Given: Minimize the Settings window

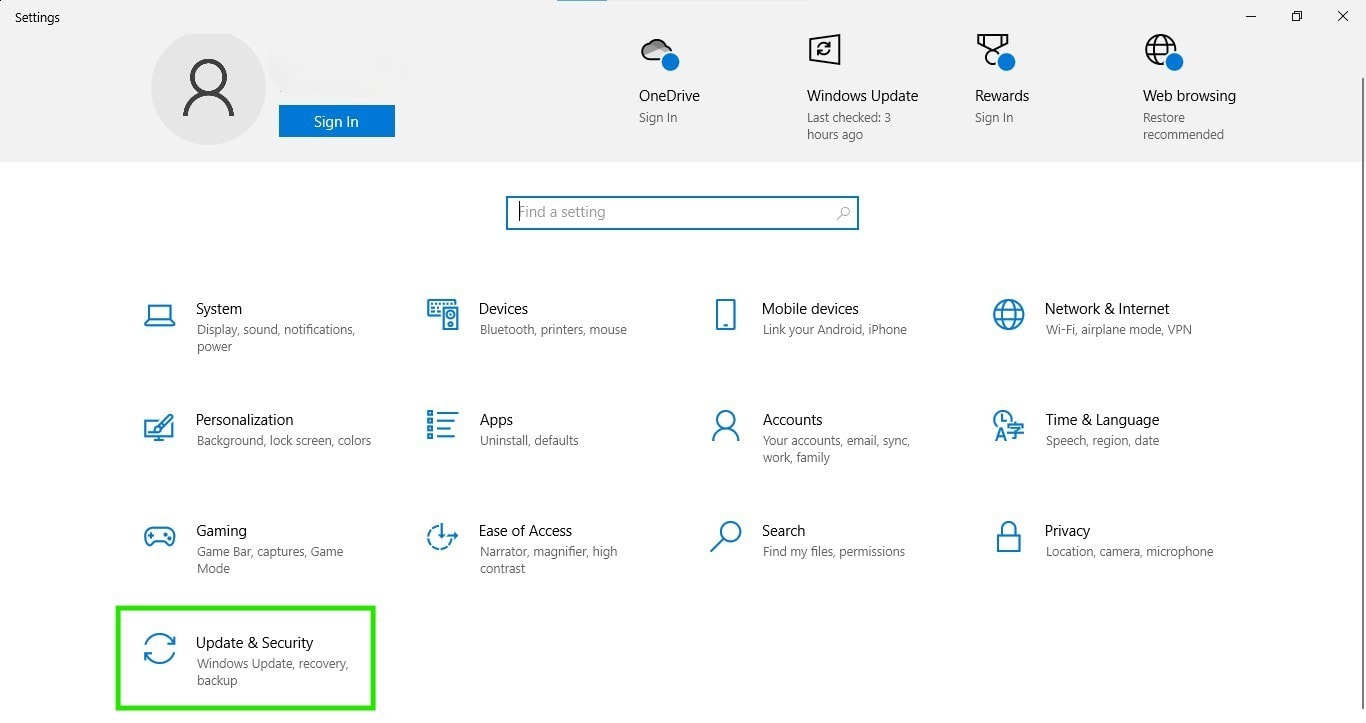Looking at the screenshot, I should (1251, 16).
